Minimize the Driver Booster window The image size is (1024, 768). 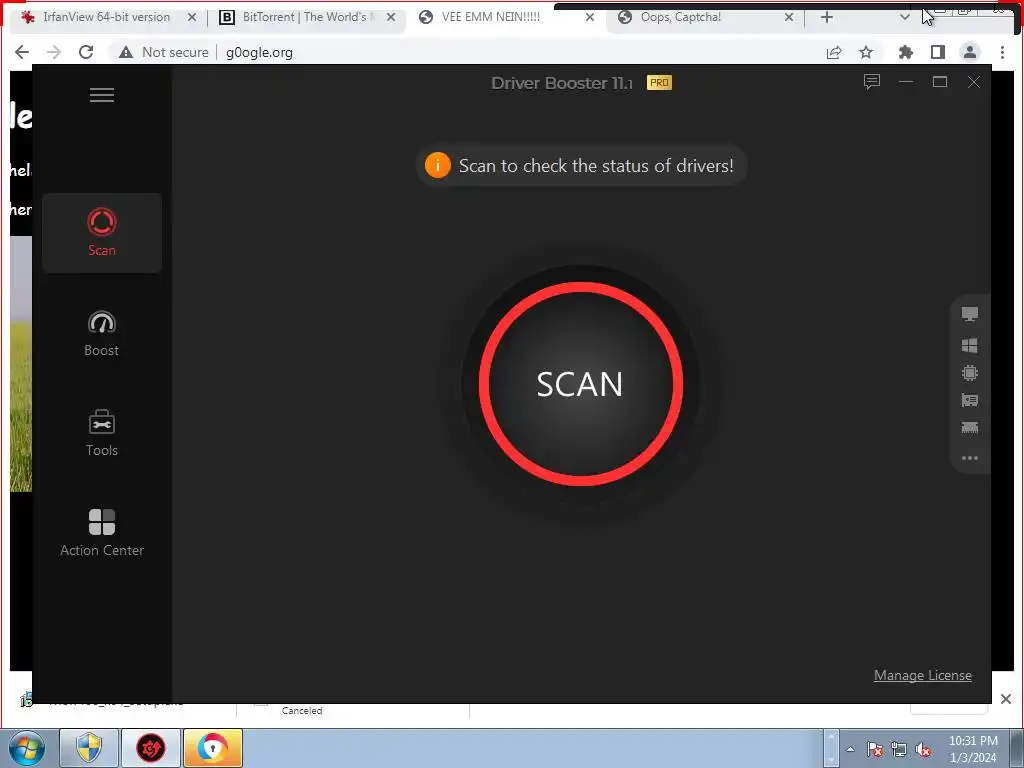point(906,82)
